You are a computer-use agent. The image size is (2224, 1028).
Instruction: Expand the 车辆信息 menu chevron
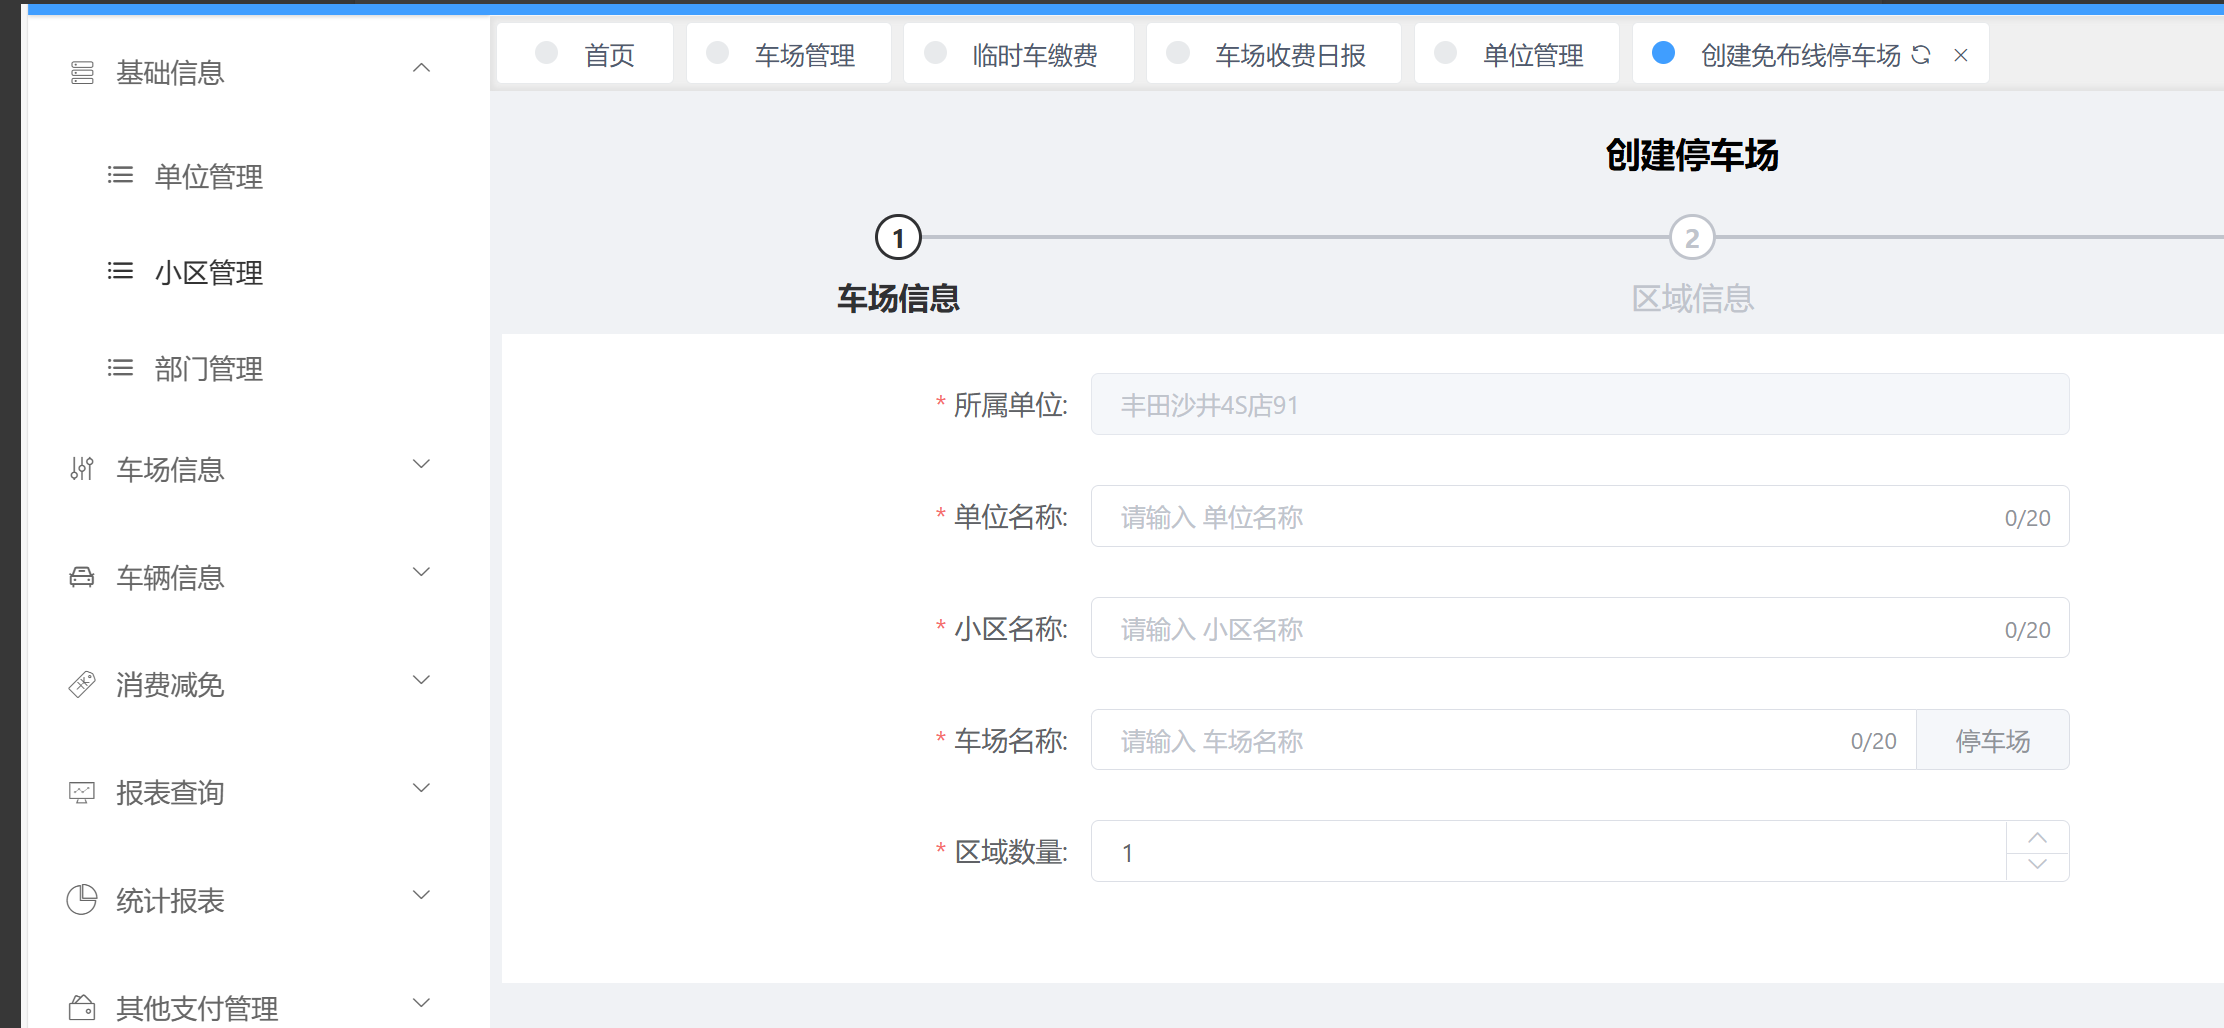click(422, 572)
